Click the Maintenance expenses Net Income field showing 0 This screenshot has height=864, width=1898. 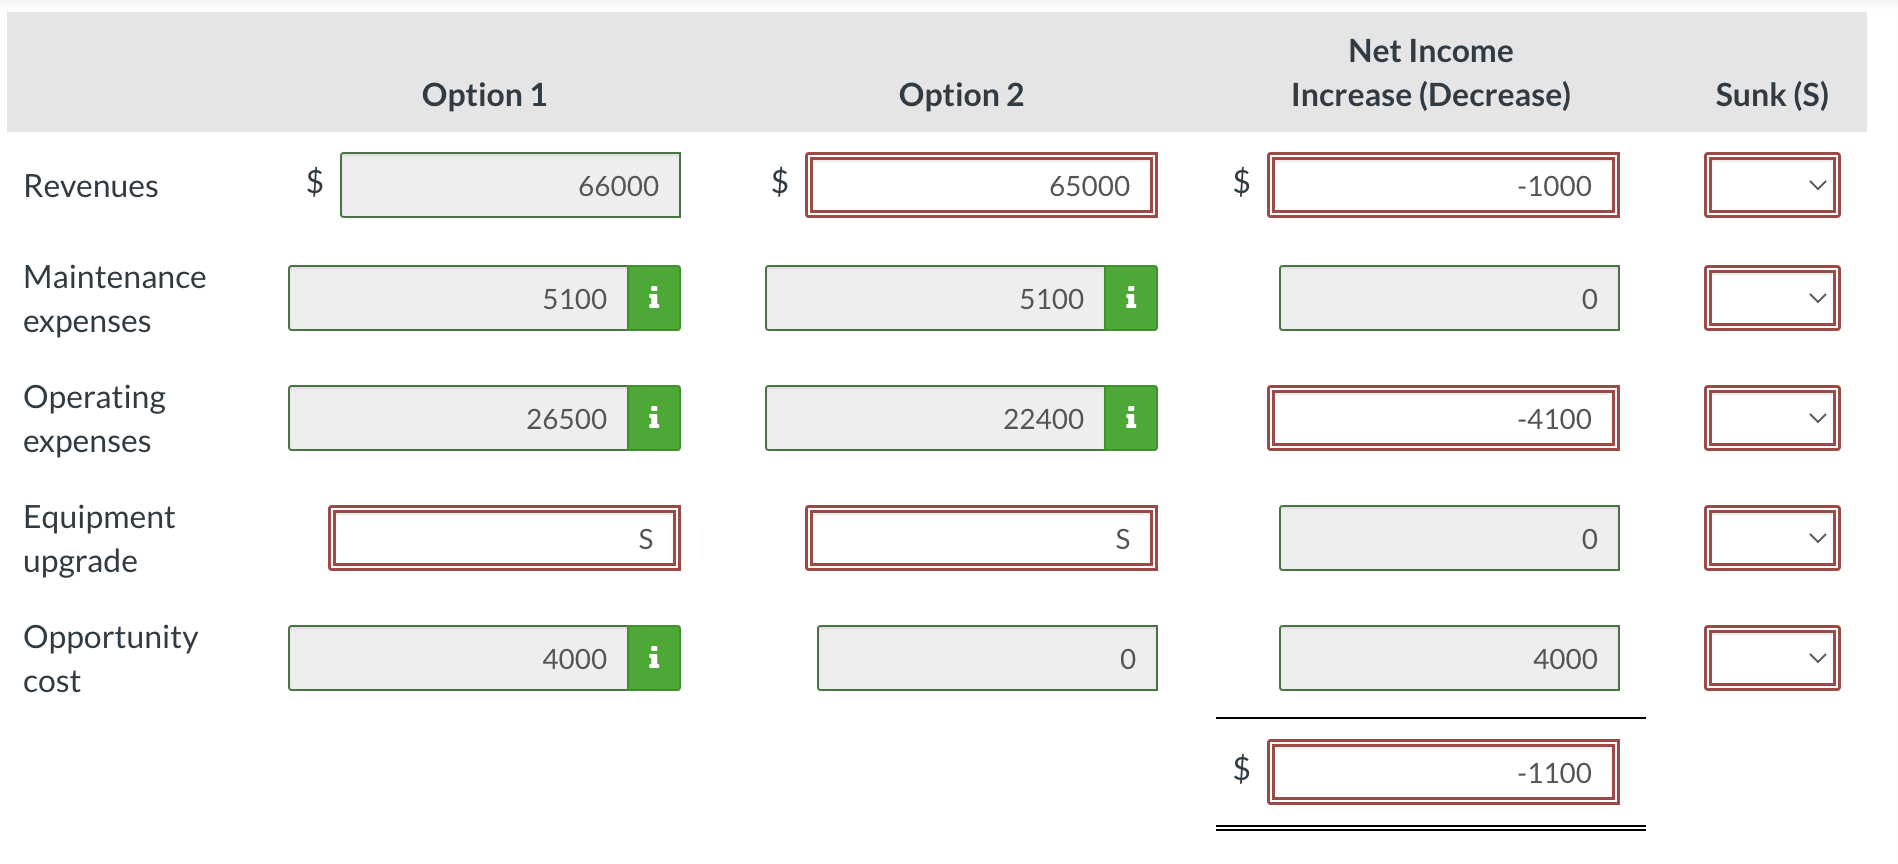coord(1449,297)
